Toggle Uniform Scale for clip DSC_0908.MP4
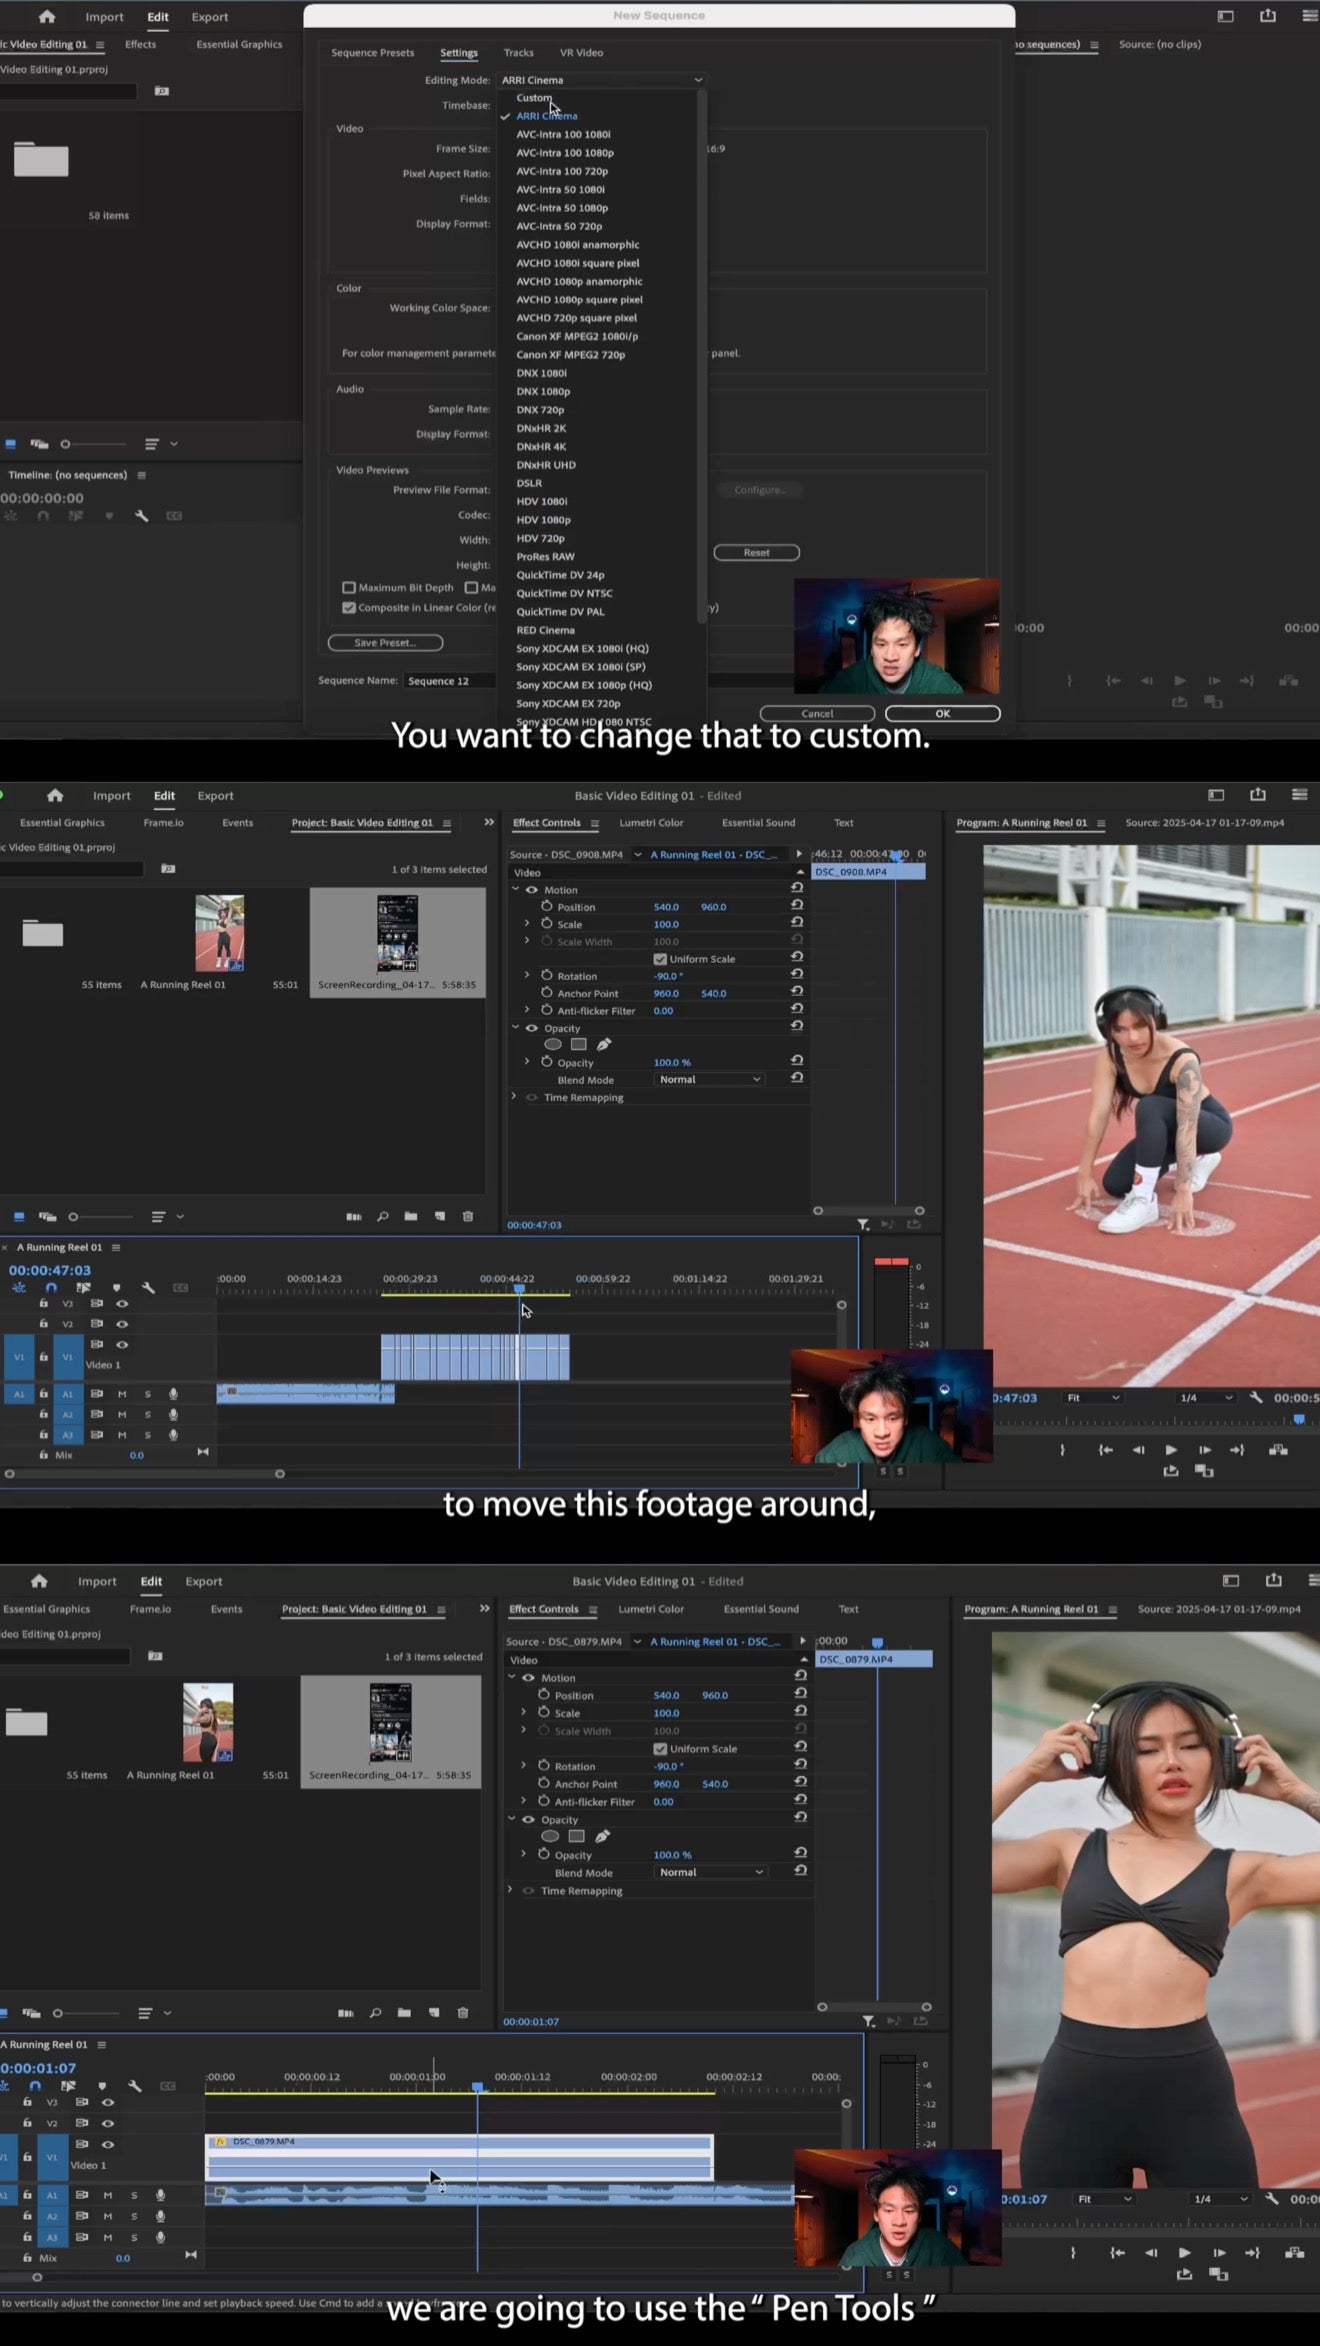 click(660, 959)
